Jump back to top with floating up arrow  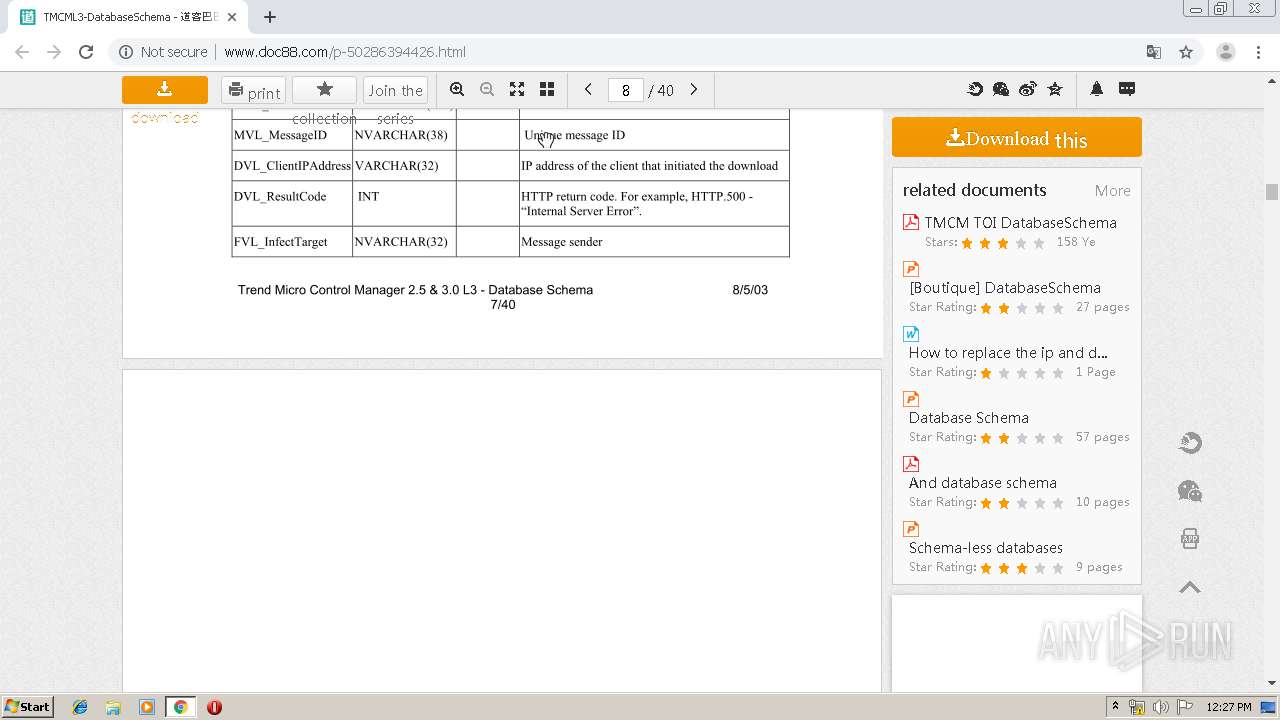(1190, 587)
